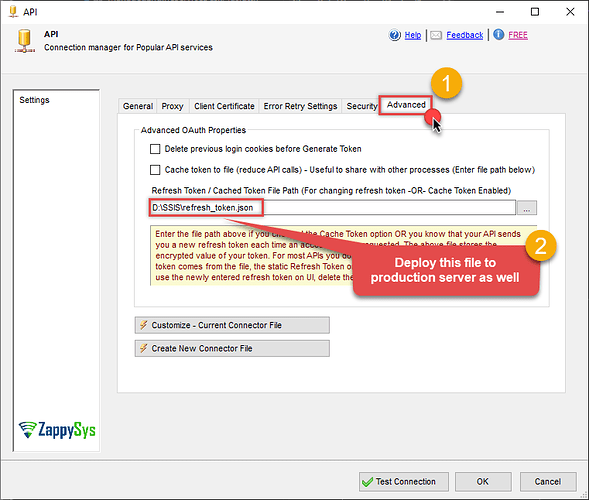Open file browse ellipsis button
Screen dimensions: 589x500
(x=527, y=208)
